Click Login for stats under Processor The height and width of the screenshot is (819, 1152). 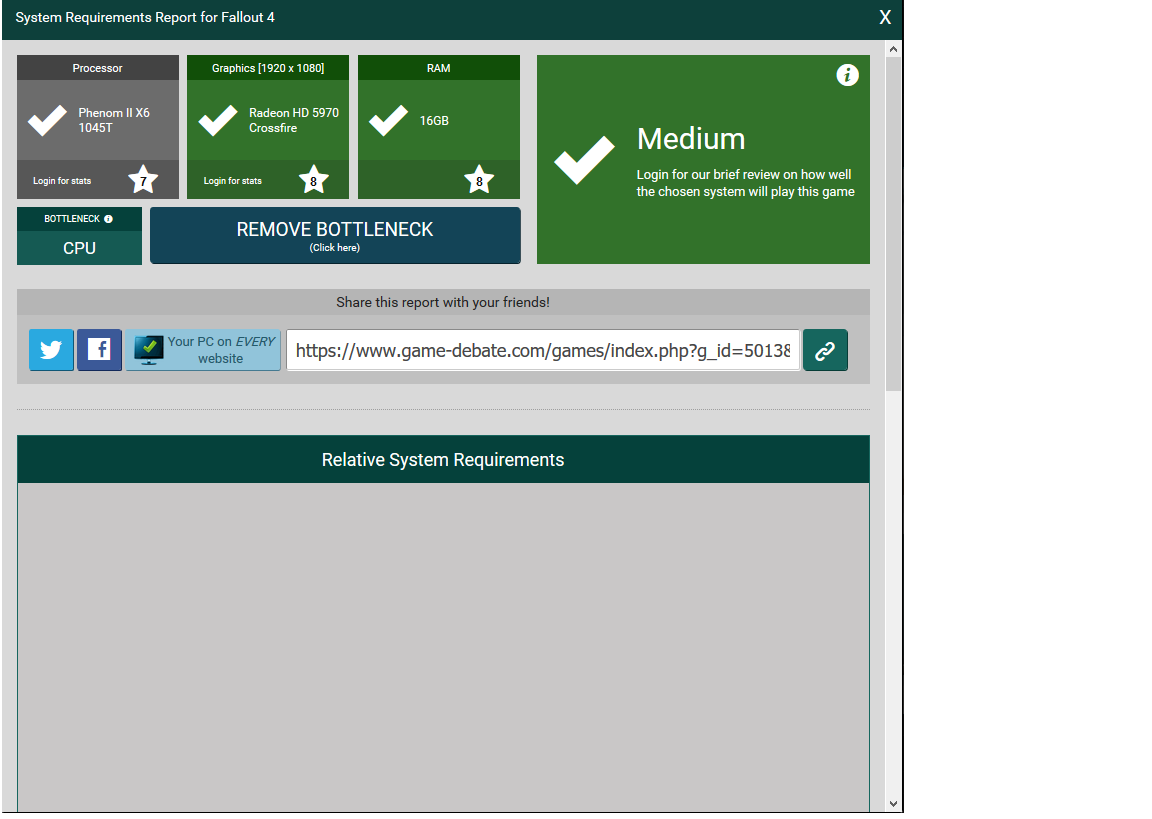point(62,181)
